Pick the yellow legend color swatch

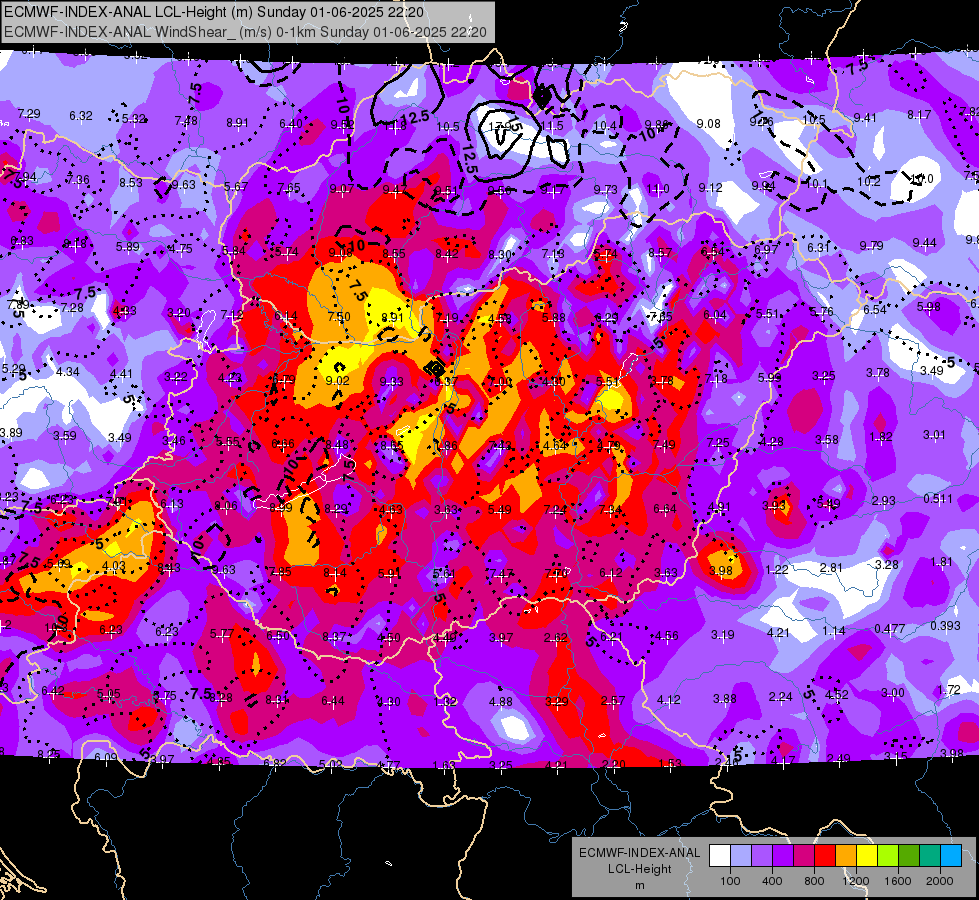tap(867, 856)
